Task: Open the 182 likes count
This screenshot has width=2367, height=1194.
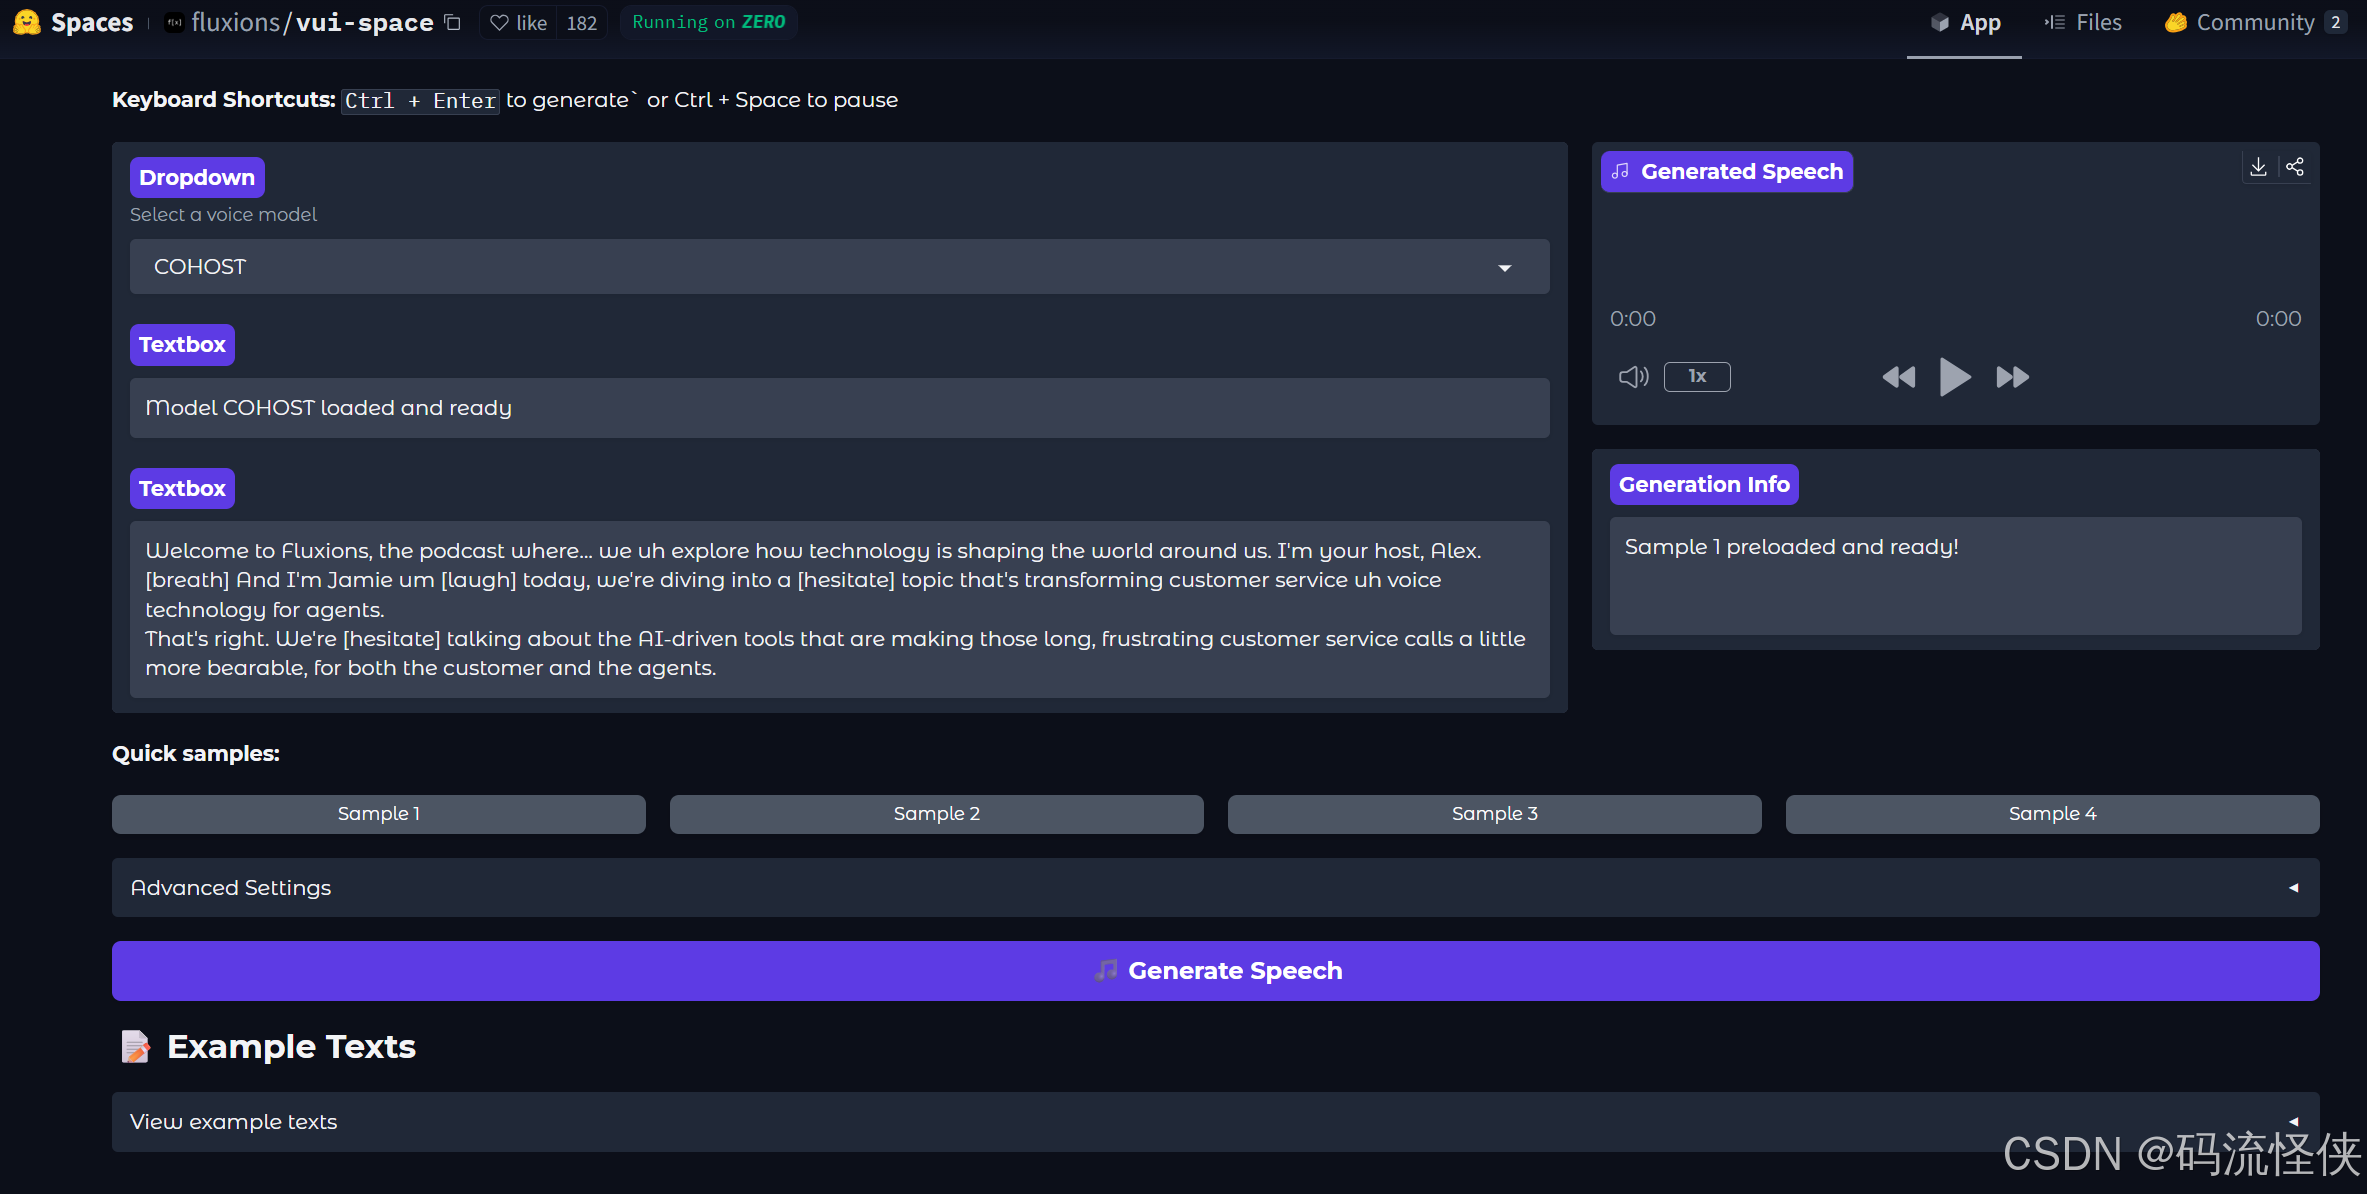Action: pos(581,22)
